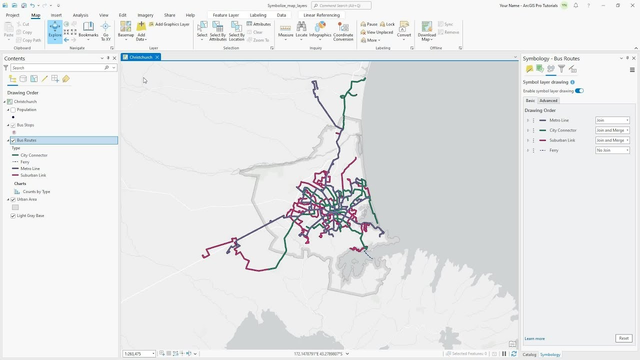Viewport: 640px width, 360px height.
Task: Click Convert labels button
Action: click(404, 30)
